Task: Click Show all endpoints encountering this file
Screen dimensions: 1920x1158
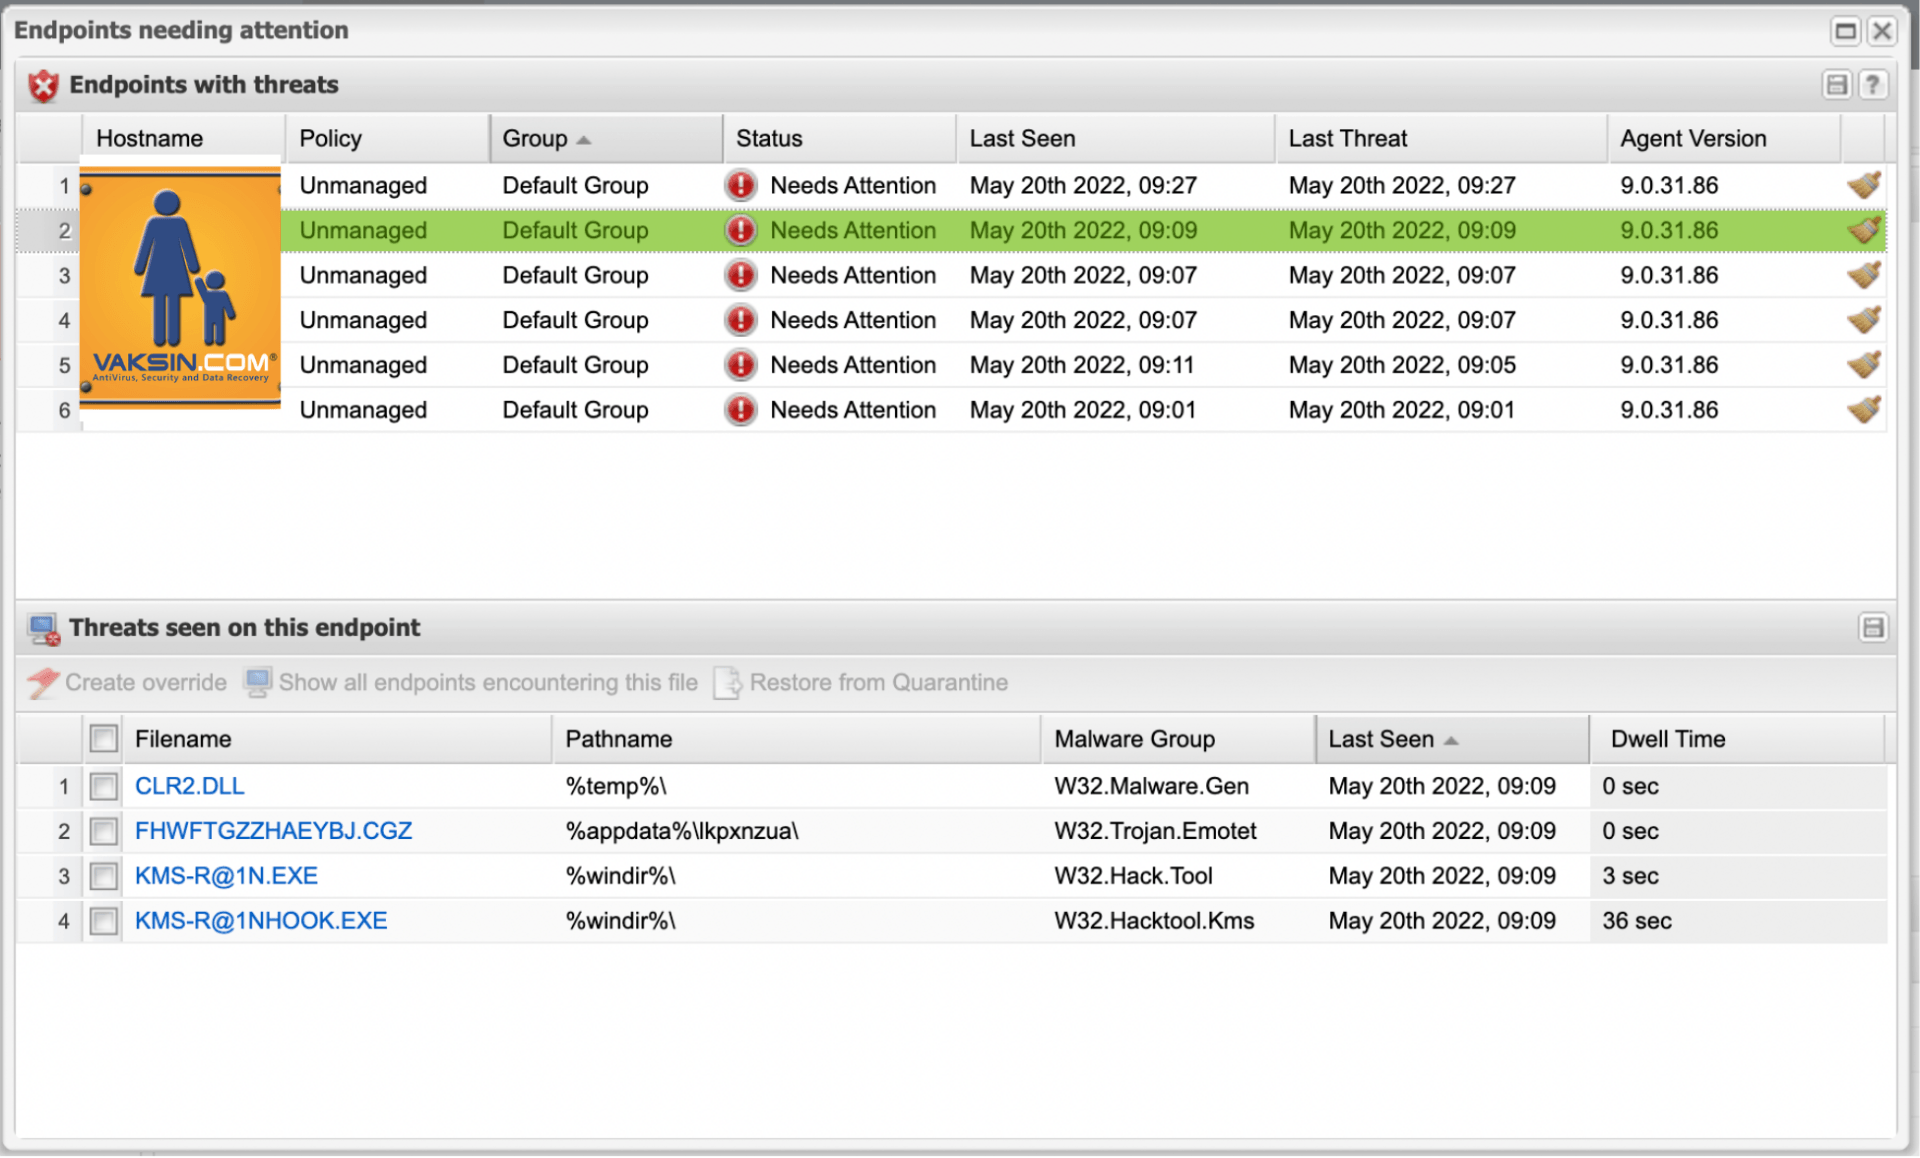Action: click(x=471, y=683)
